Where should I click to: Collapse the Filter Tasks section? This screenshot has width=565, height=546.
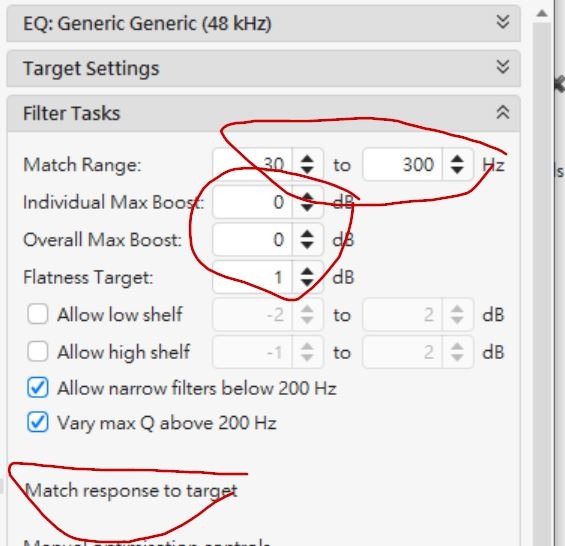click(503, 112)
